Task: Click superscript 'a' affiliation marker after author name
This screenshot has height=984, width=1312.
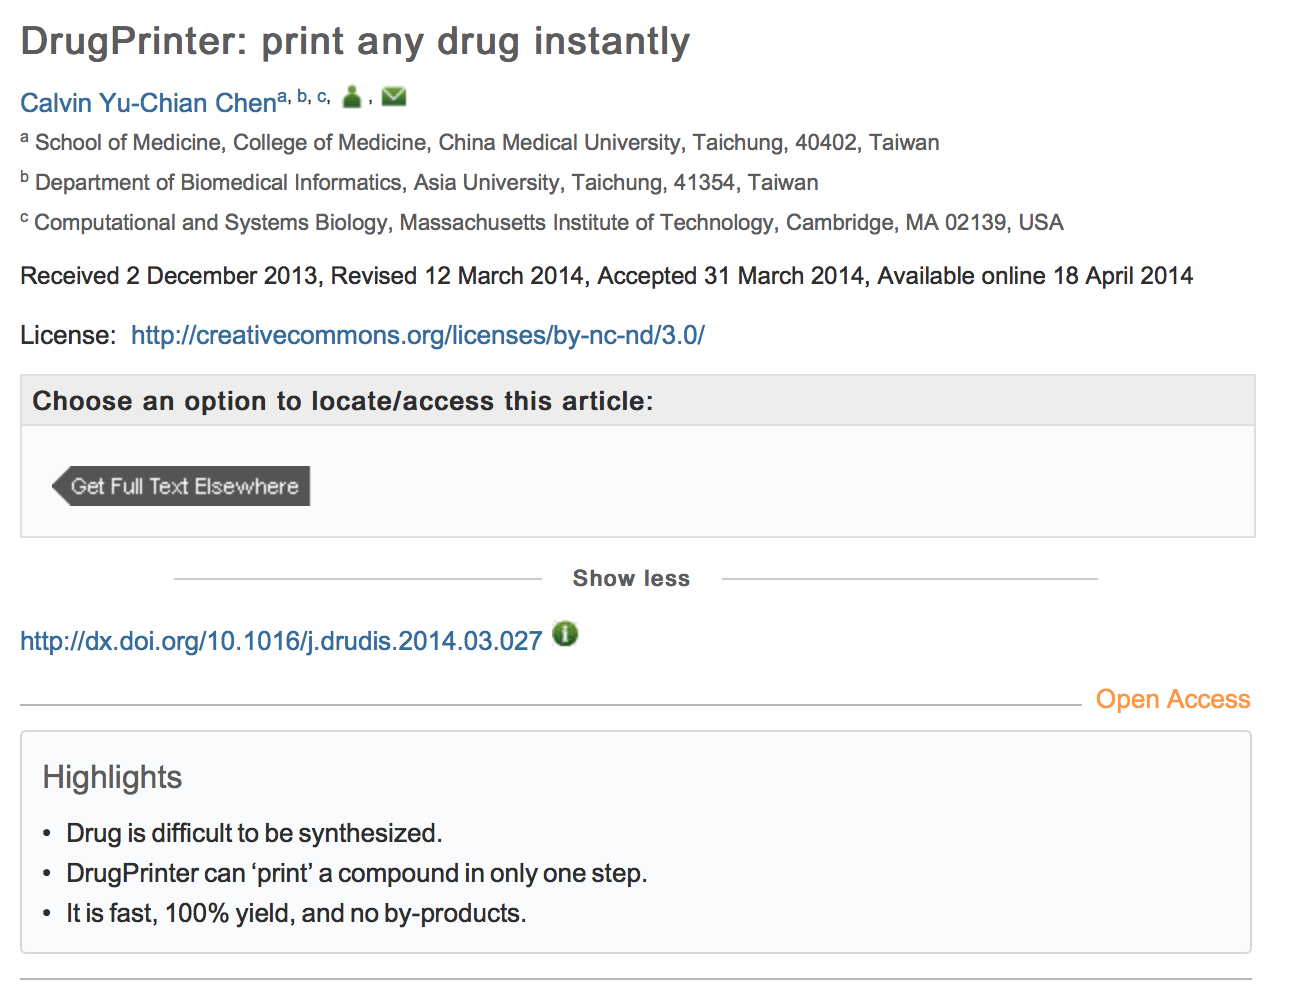Action: coord(283,96)
